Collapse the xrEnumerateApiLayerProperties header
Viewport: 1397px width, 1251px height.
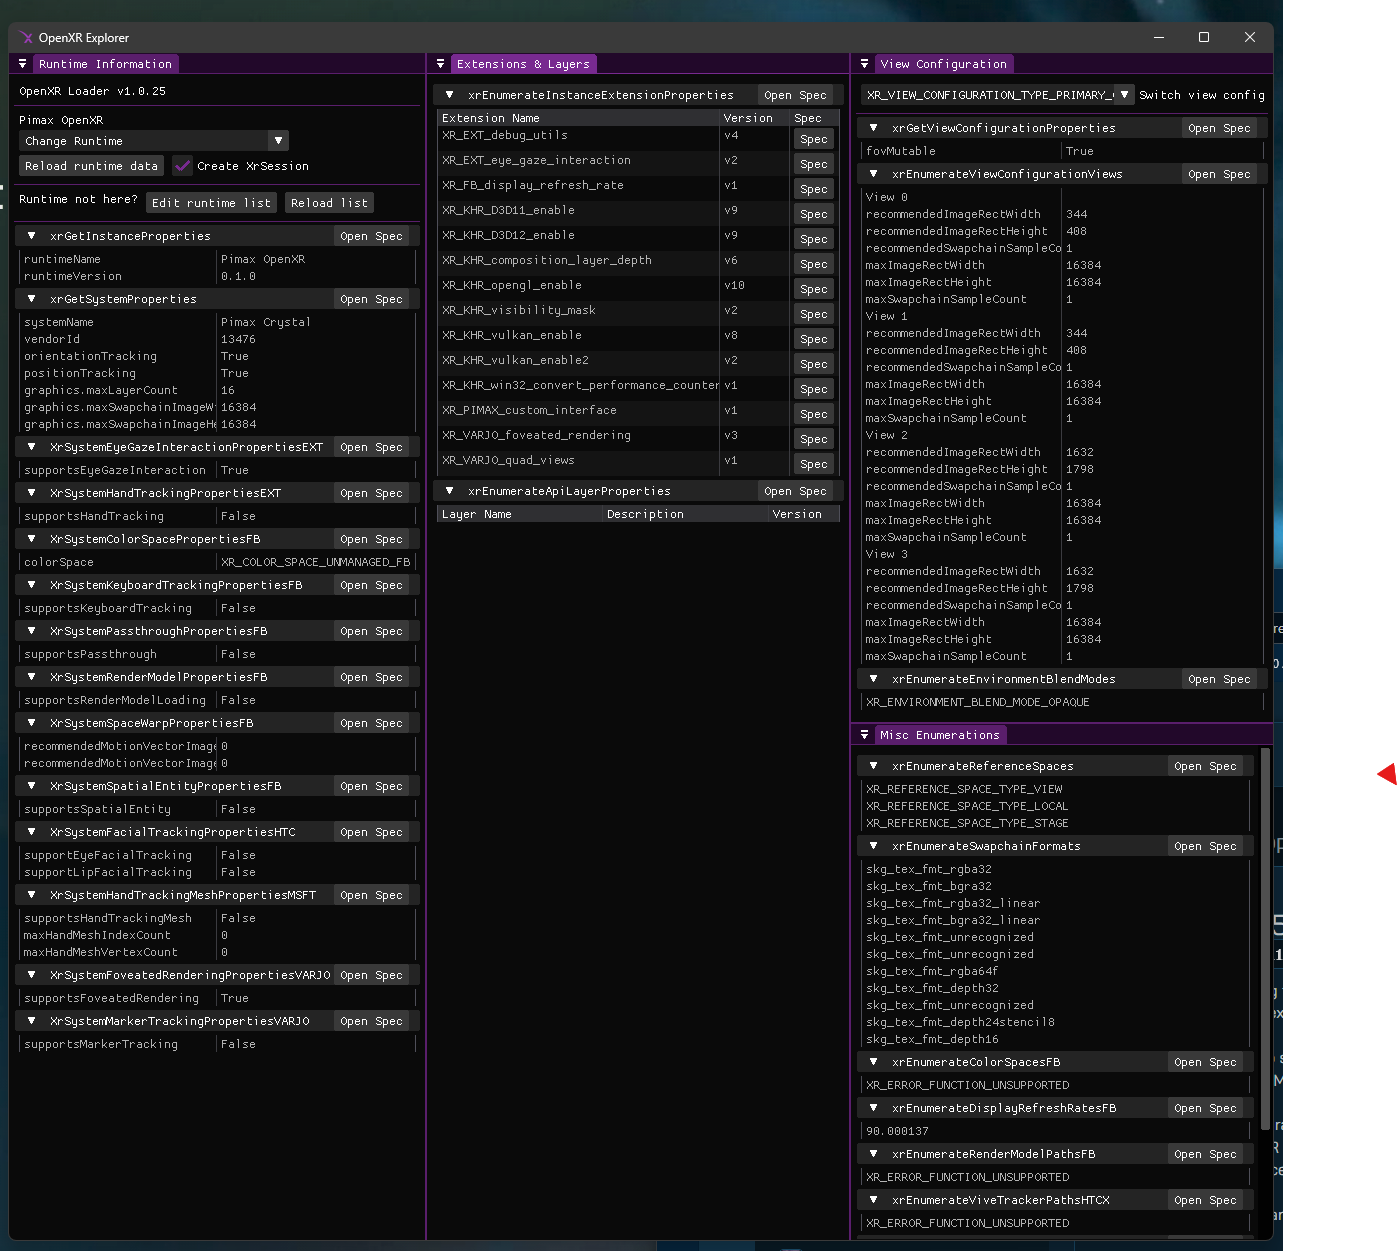tap(449, 491)
